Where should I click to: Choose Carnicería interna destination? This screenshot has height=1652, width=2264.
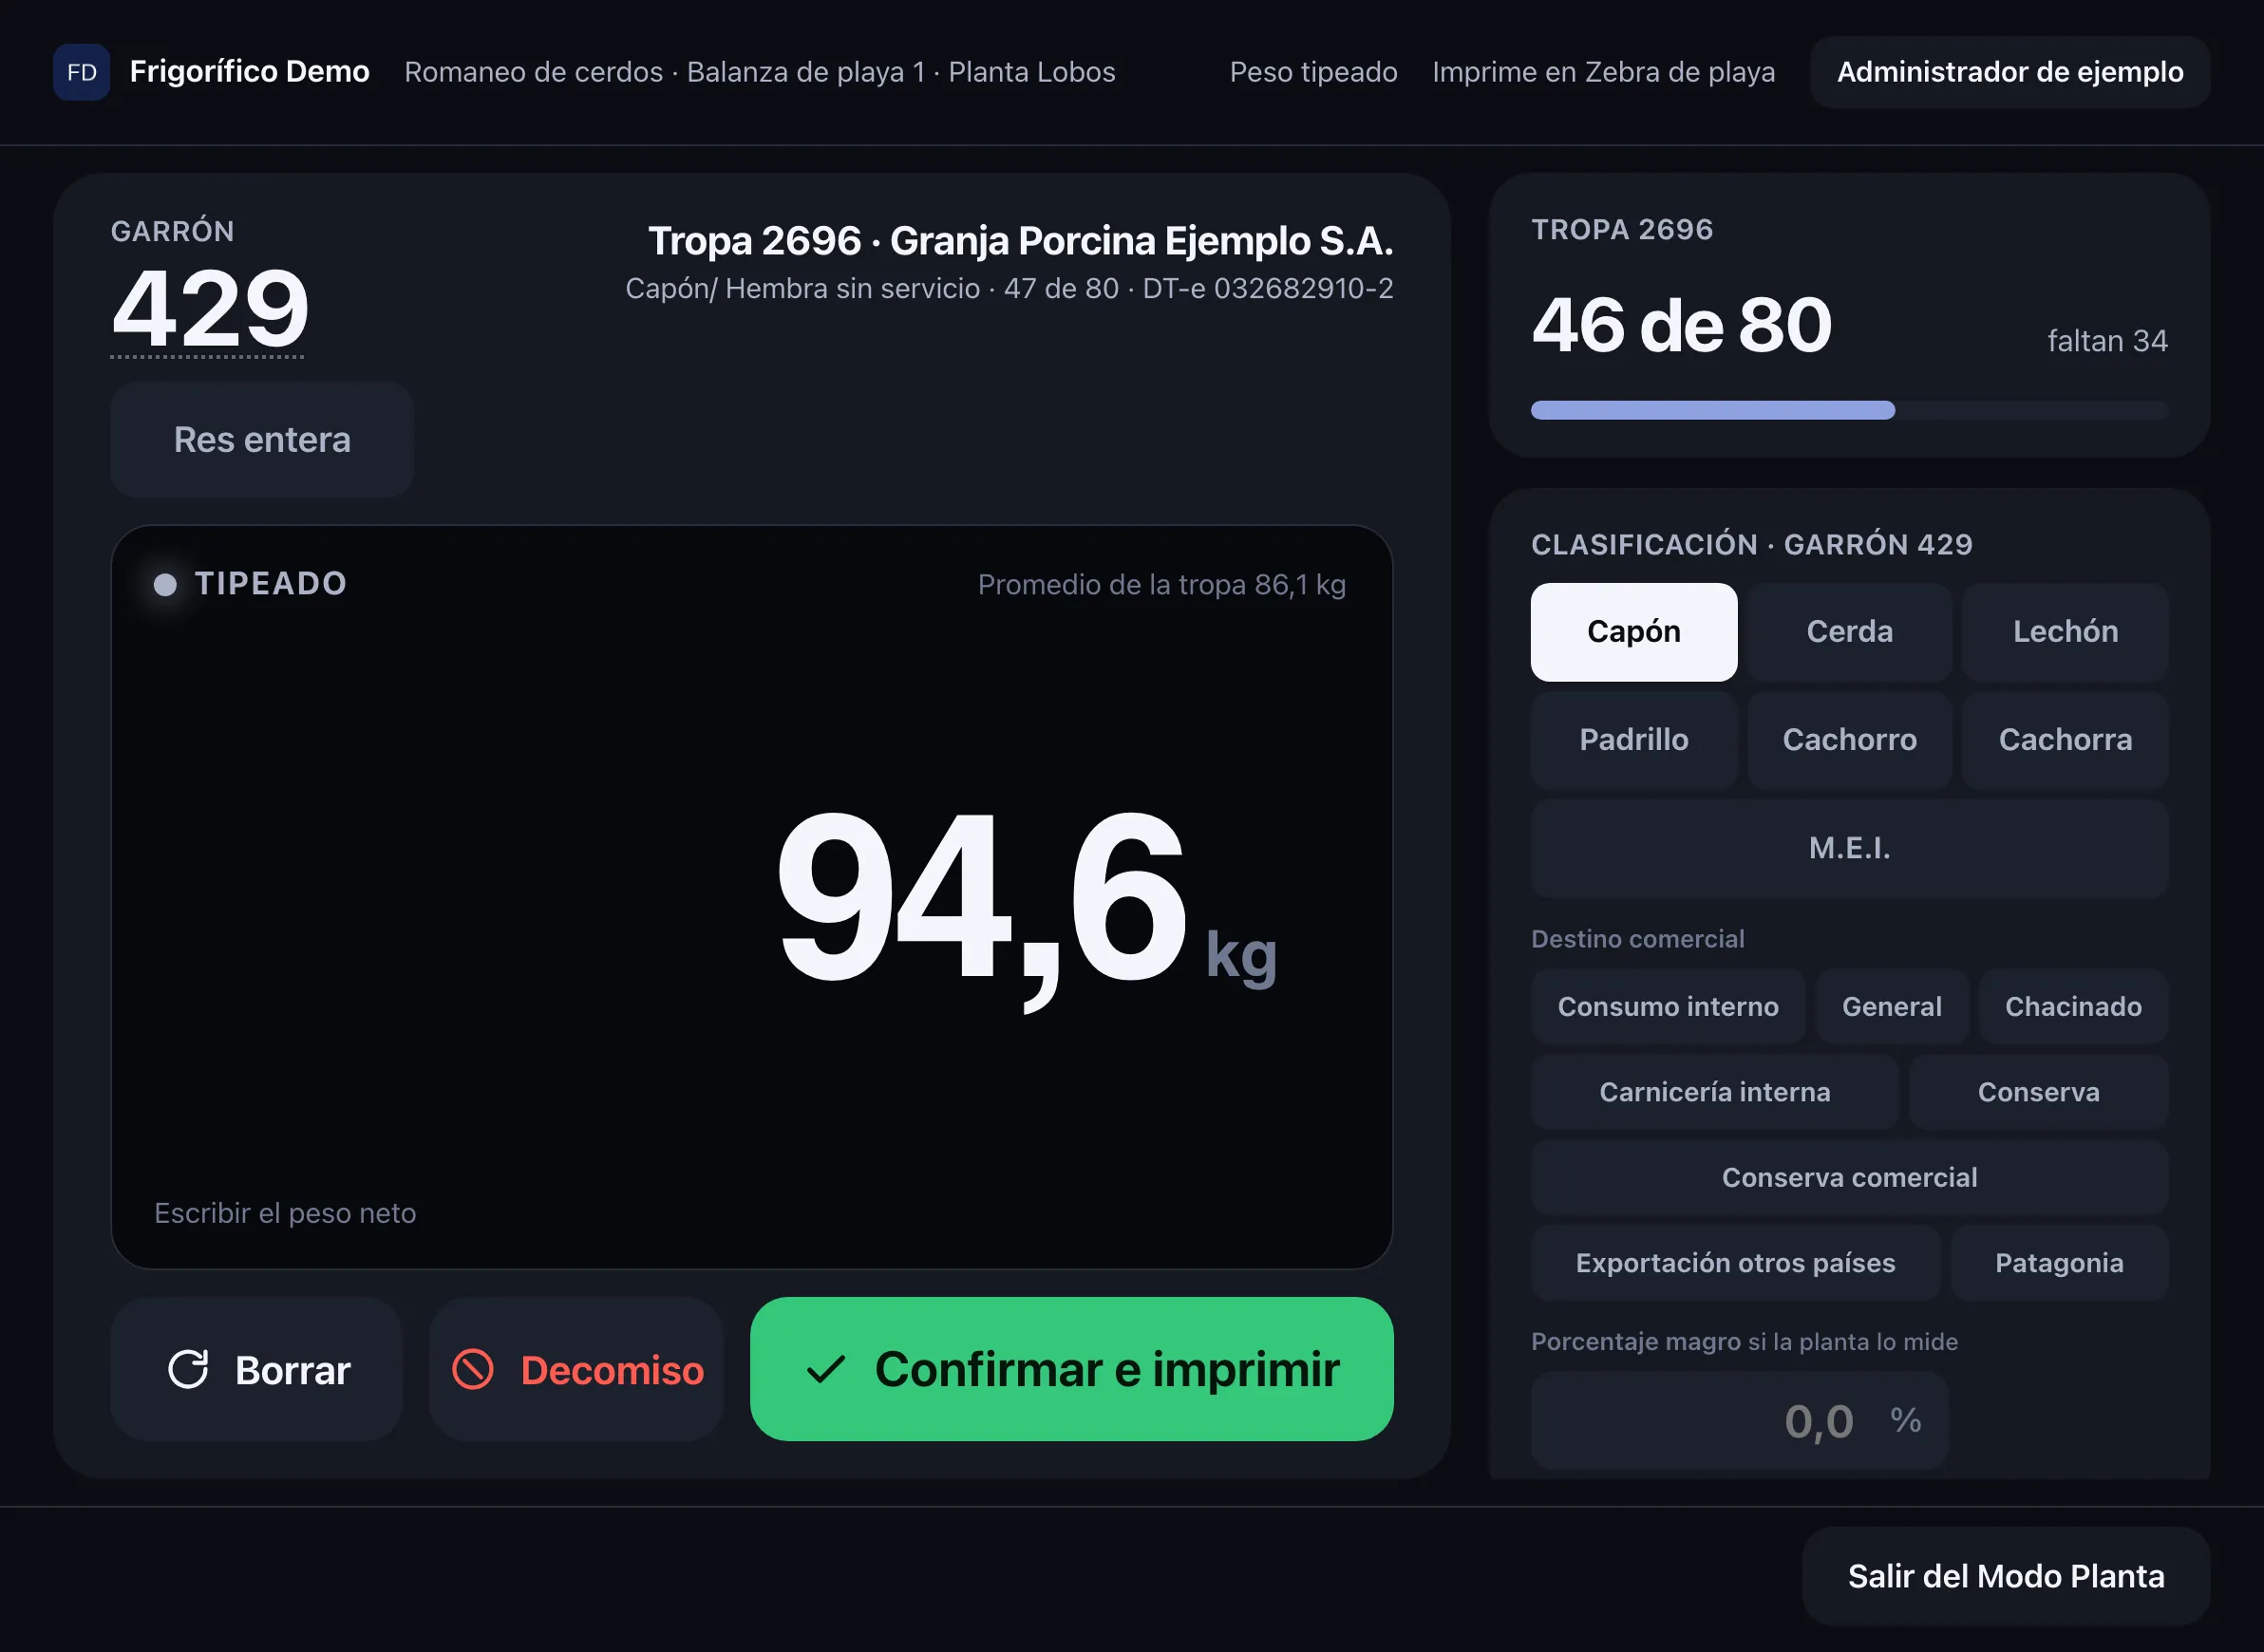pyautogui.click(x=1715, y=1092)
